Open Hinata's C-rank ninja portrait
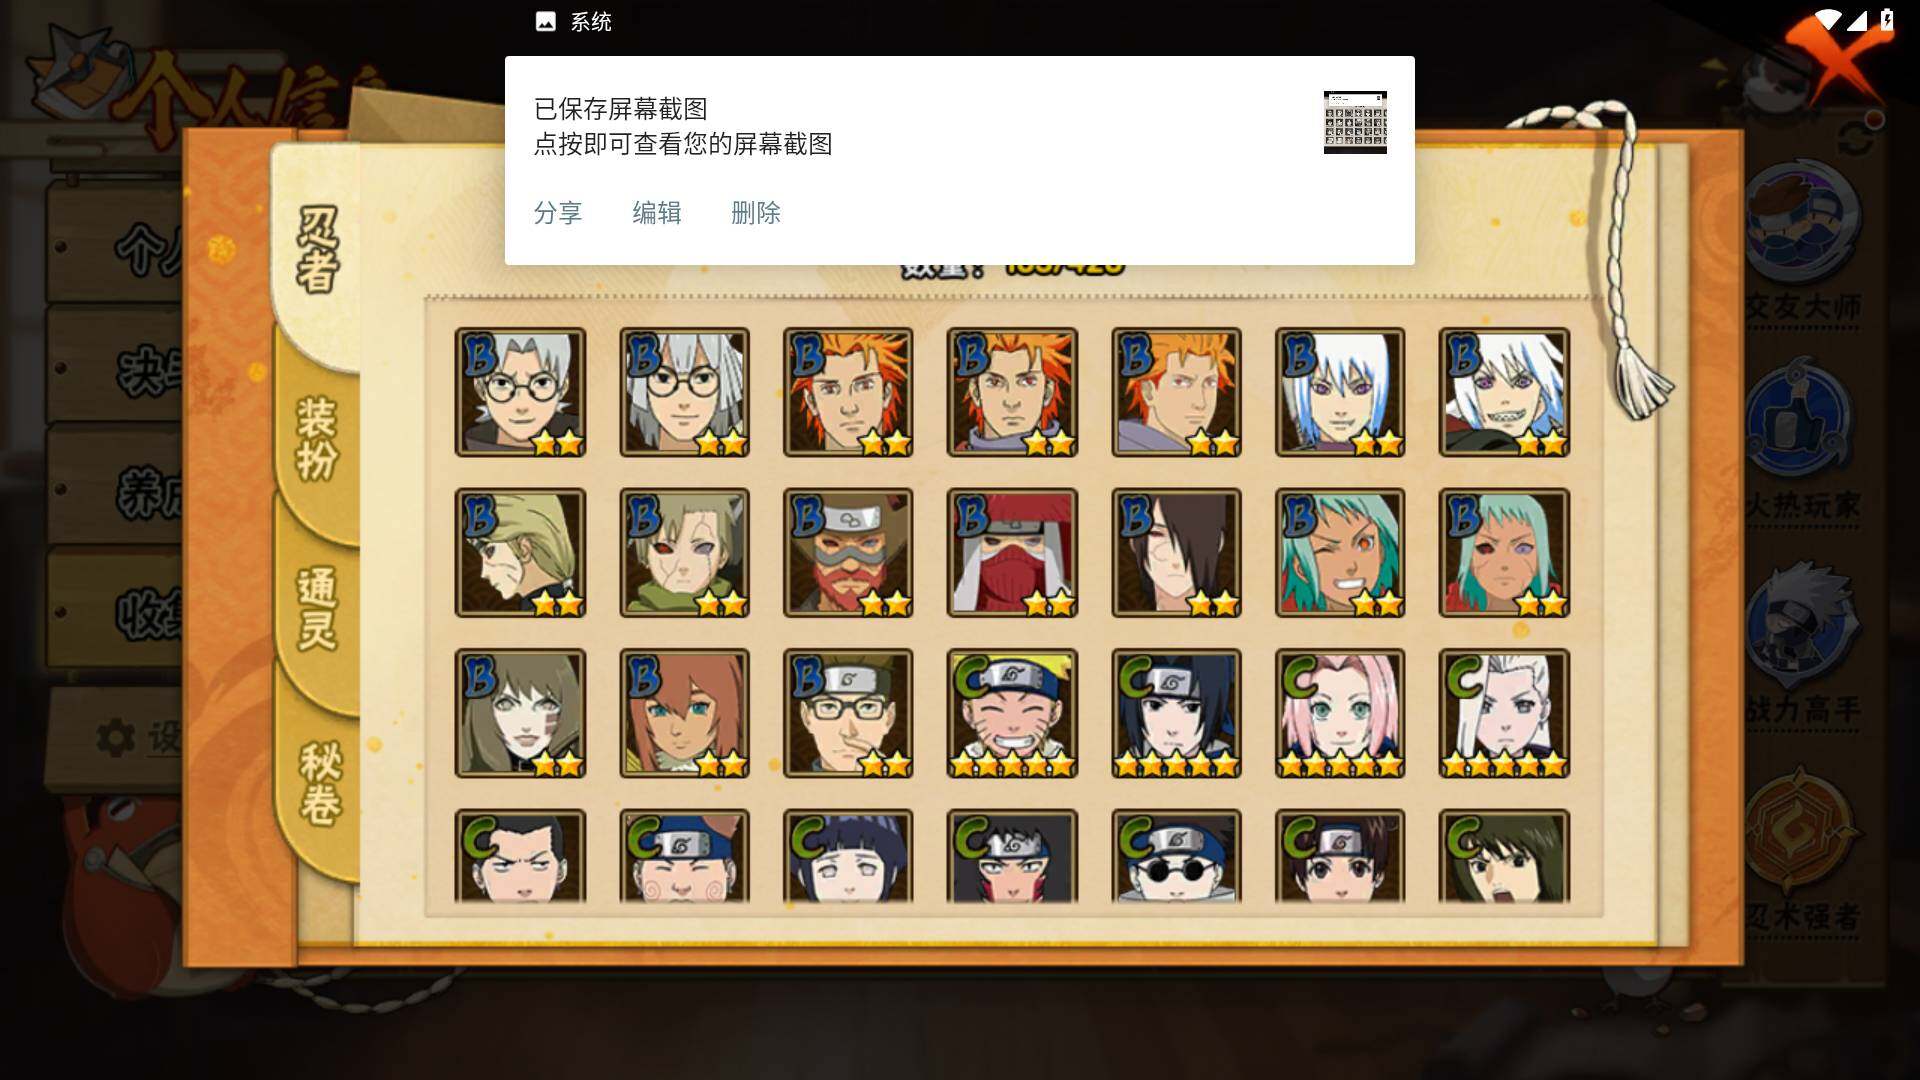This screenshot has height=1080, width=1920. 848,856
